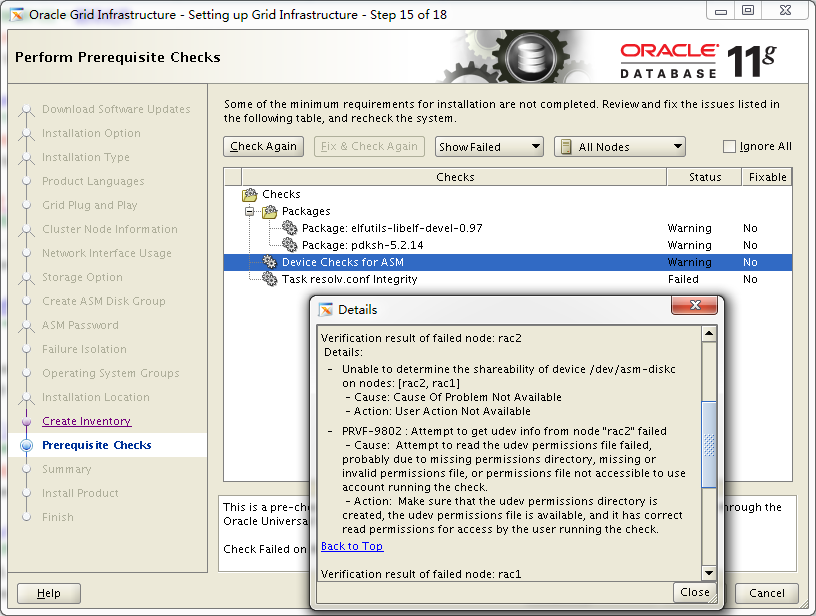816x616 pixels.
Task: Click the Finish step in sidebar
Action: 58,517
